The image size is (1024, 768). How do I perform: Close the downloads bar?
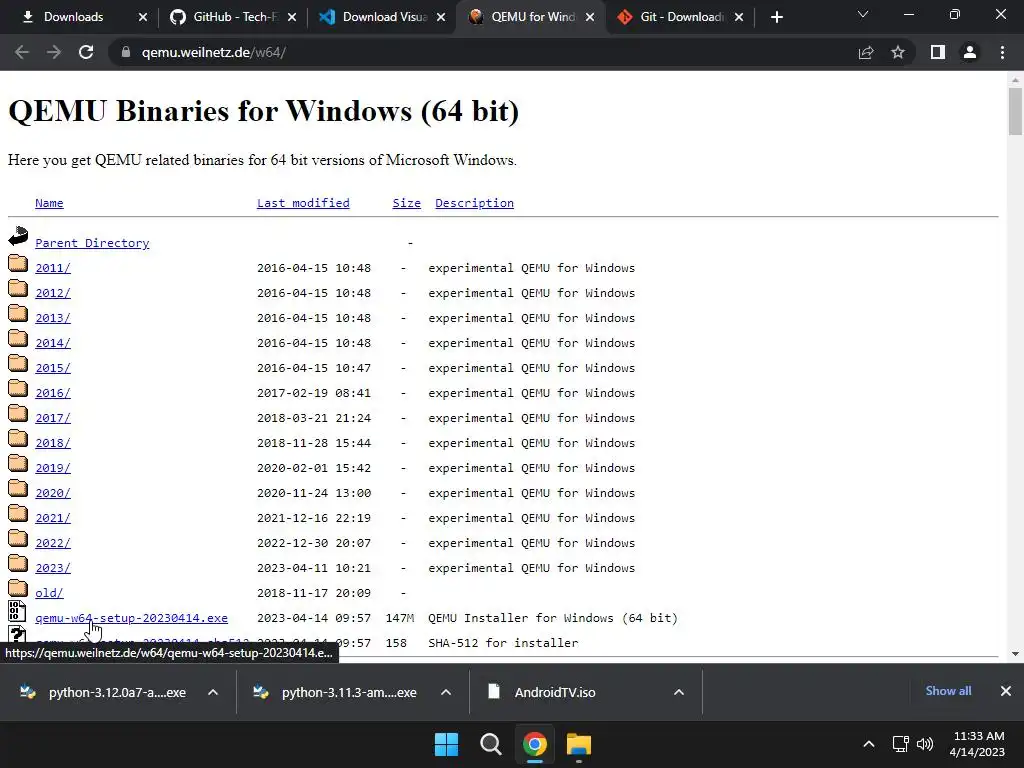coord(1006,691)
